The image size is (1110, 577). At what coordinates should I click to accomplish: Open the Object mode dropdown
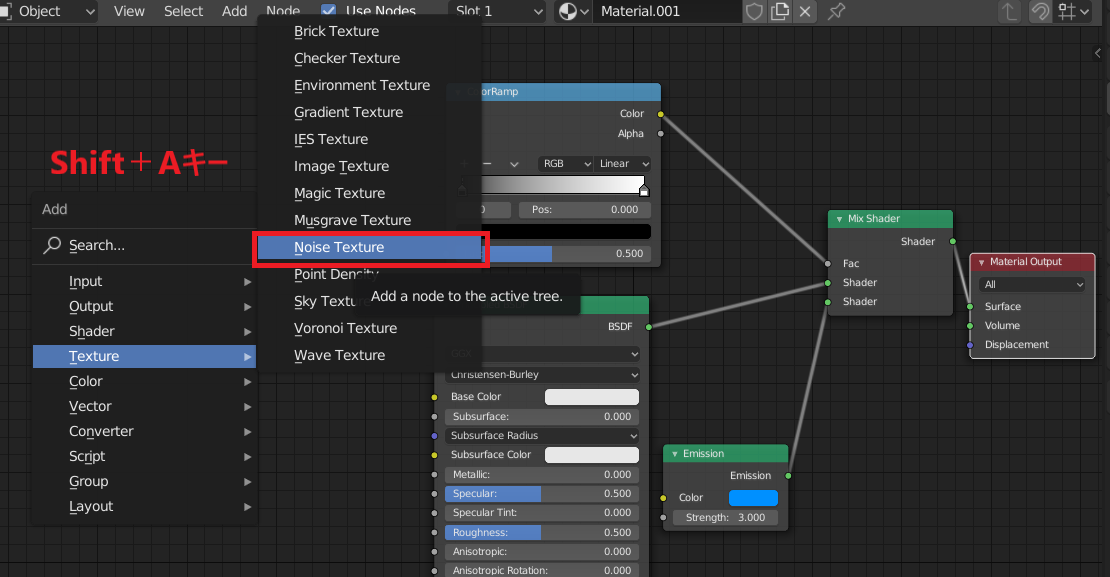(48, 11)
